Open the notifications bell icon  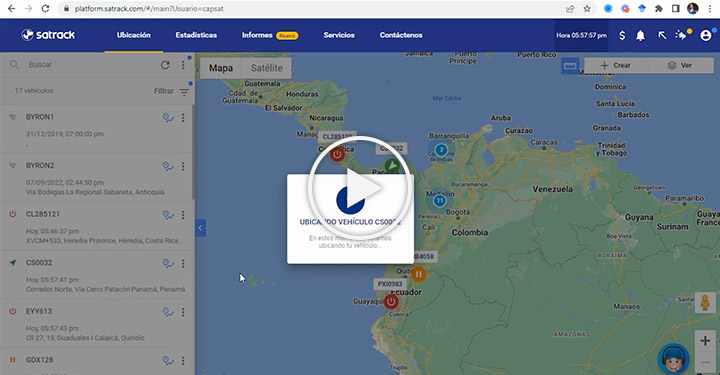[x=640, y=36]
